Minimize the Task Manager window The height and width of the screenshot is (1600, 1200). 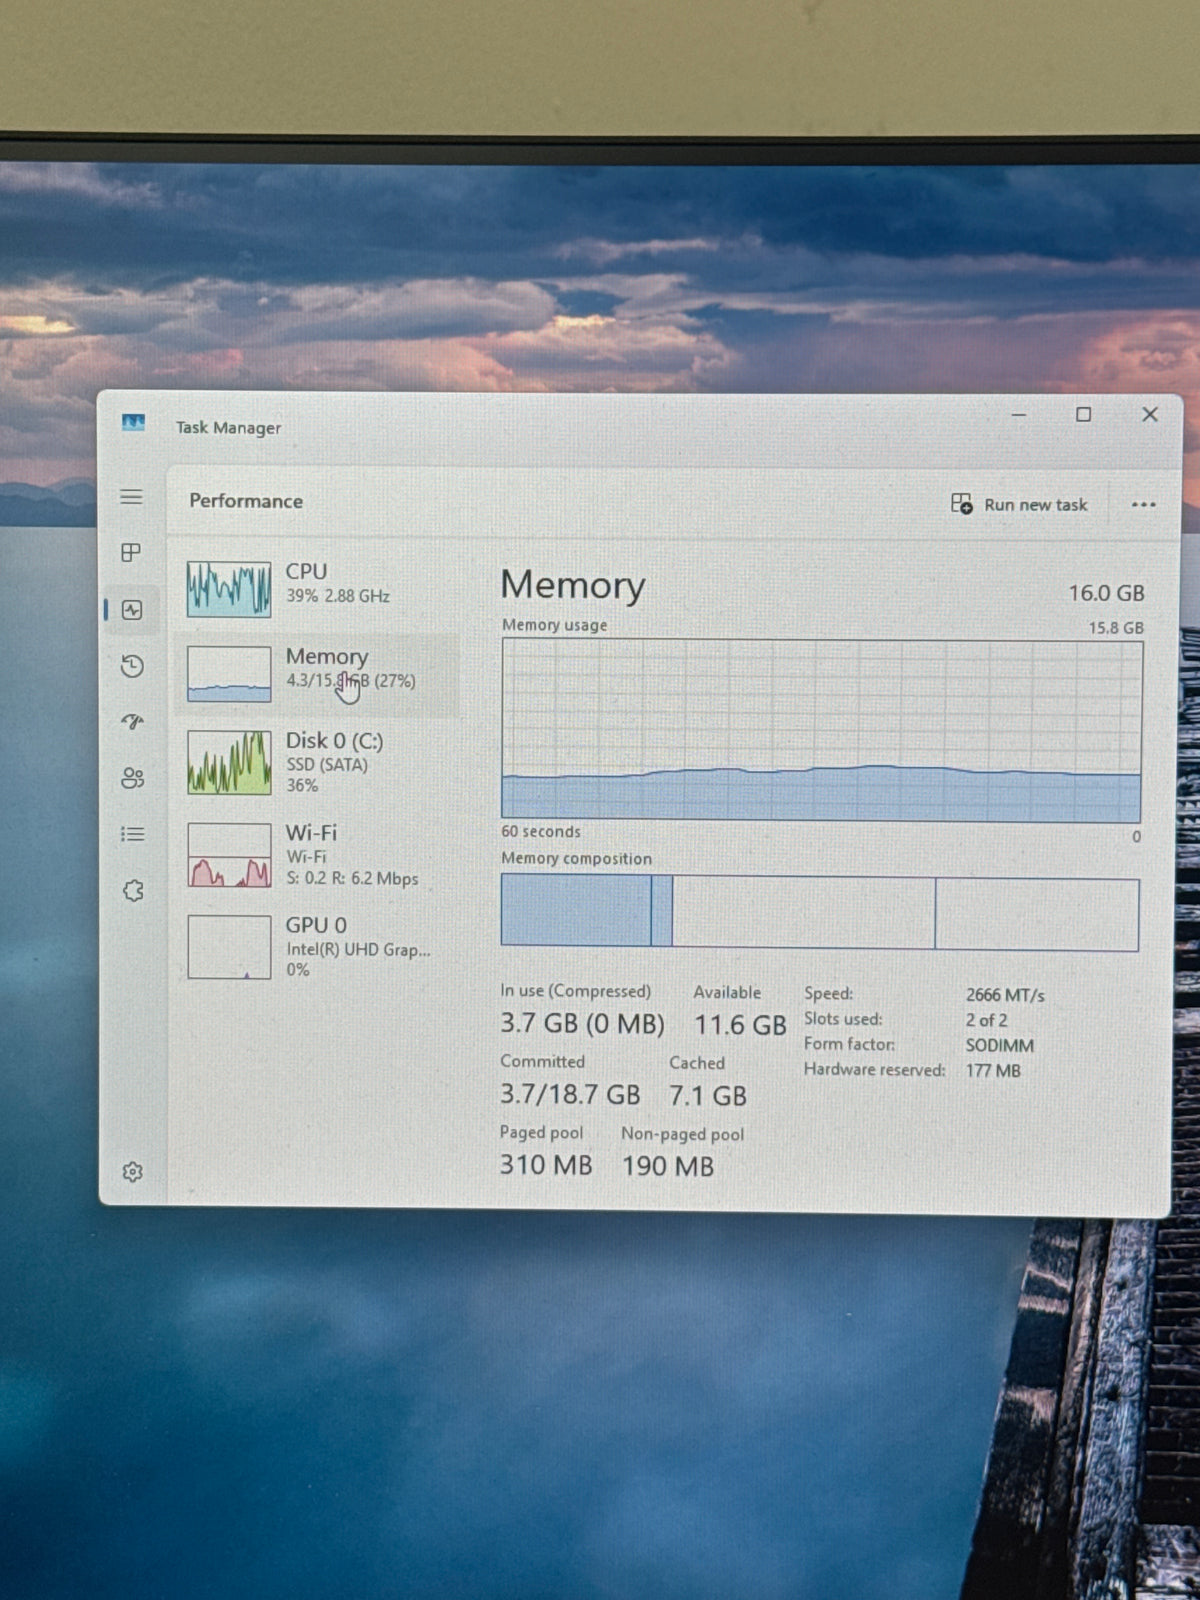click(x=1019, y=414)
